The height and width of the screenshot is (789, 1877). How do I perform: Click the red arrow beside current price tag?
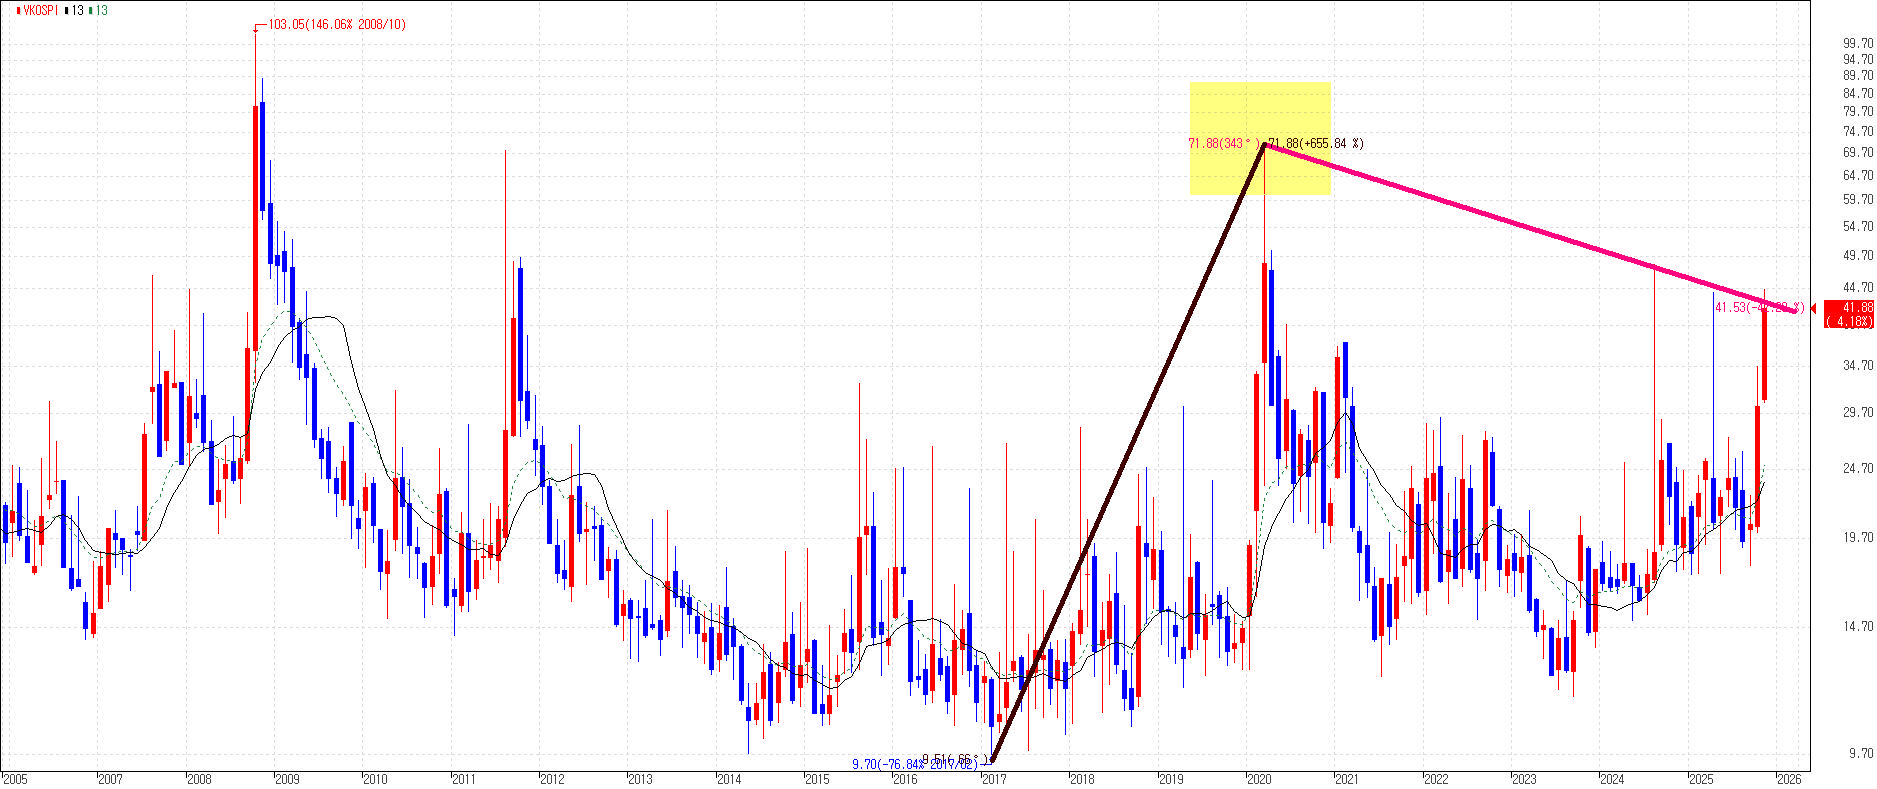tap(1814, 309)
